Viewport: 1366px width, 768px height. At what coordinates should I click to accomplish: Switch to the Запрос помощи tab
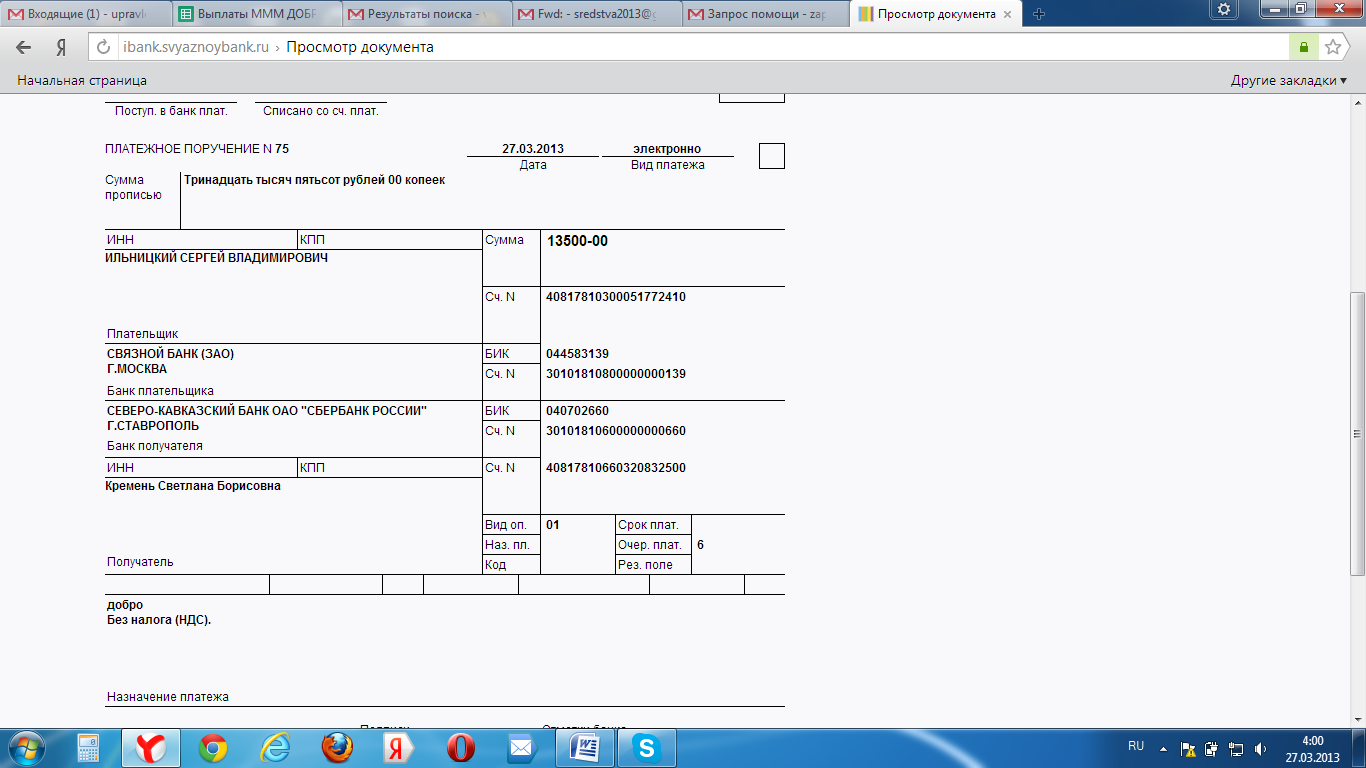(x=767, y=14)
